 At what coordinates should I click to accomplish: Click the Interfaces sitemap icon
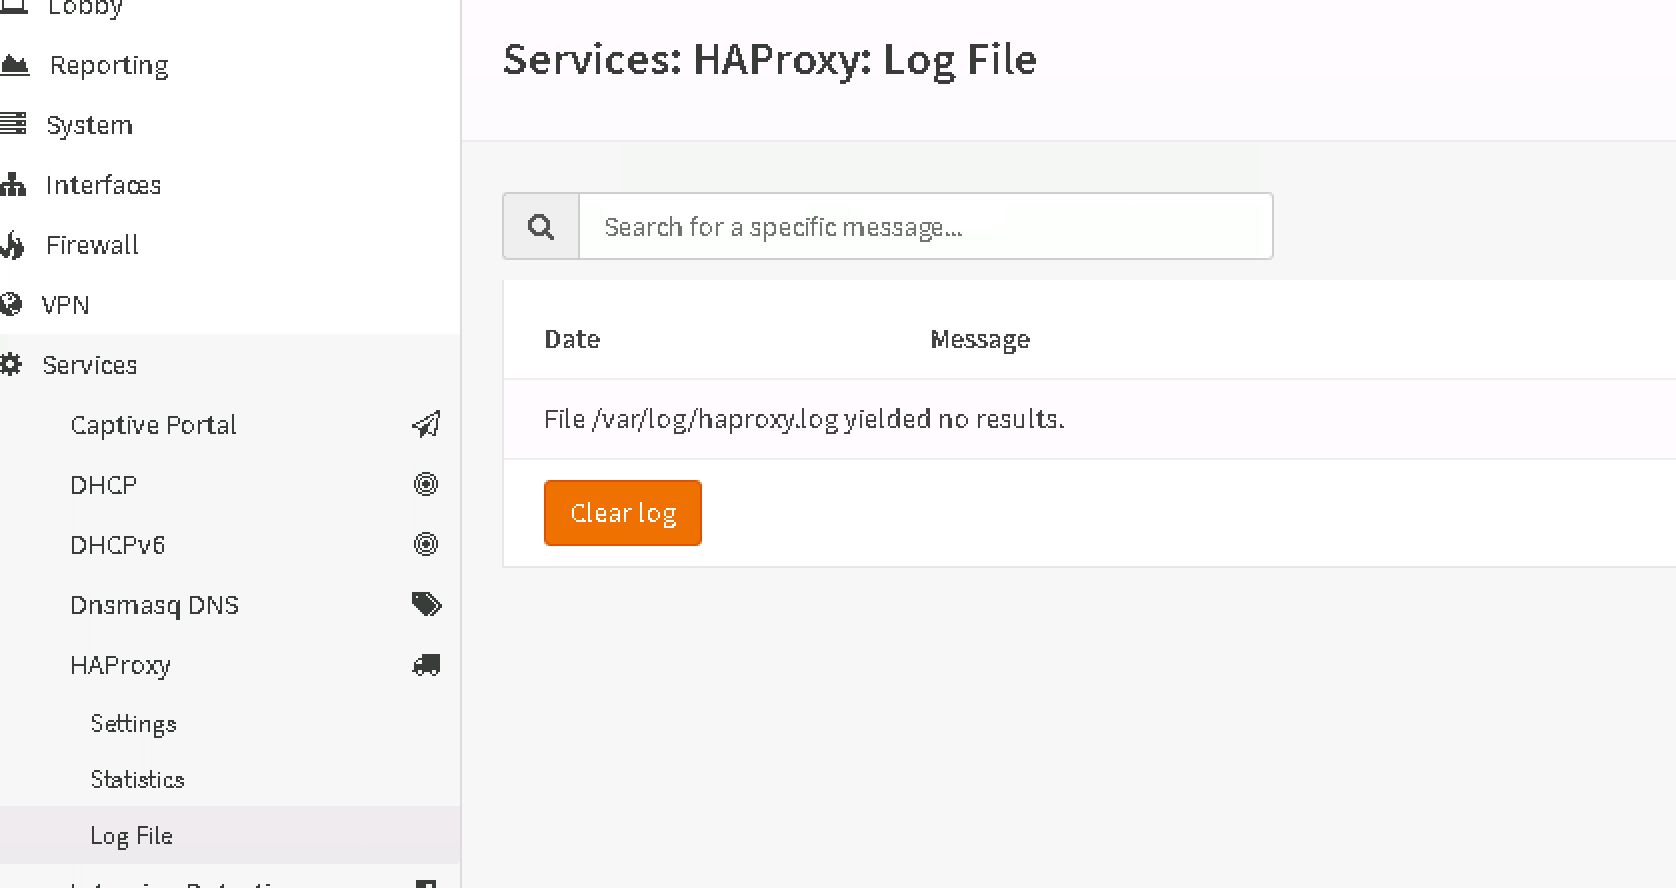(12, 184)
